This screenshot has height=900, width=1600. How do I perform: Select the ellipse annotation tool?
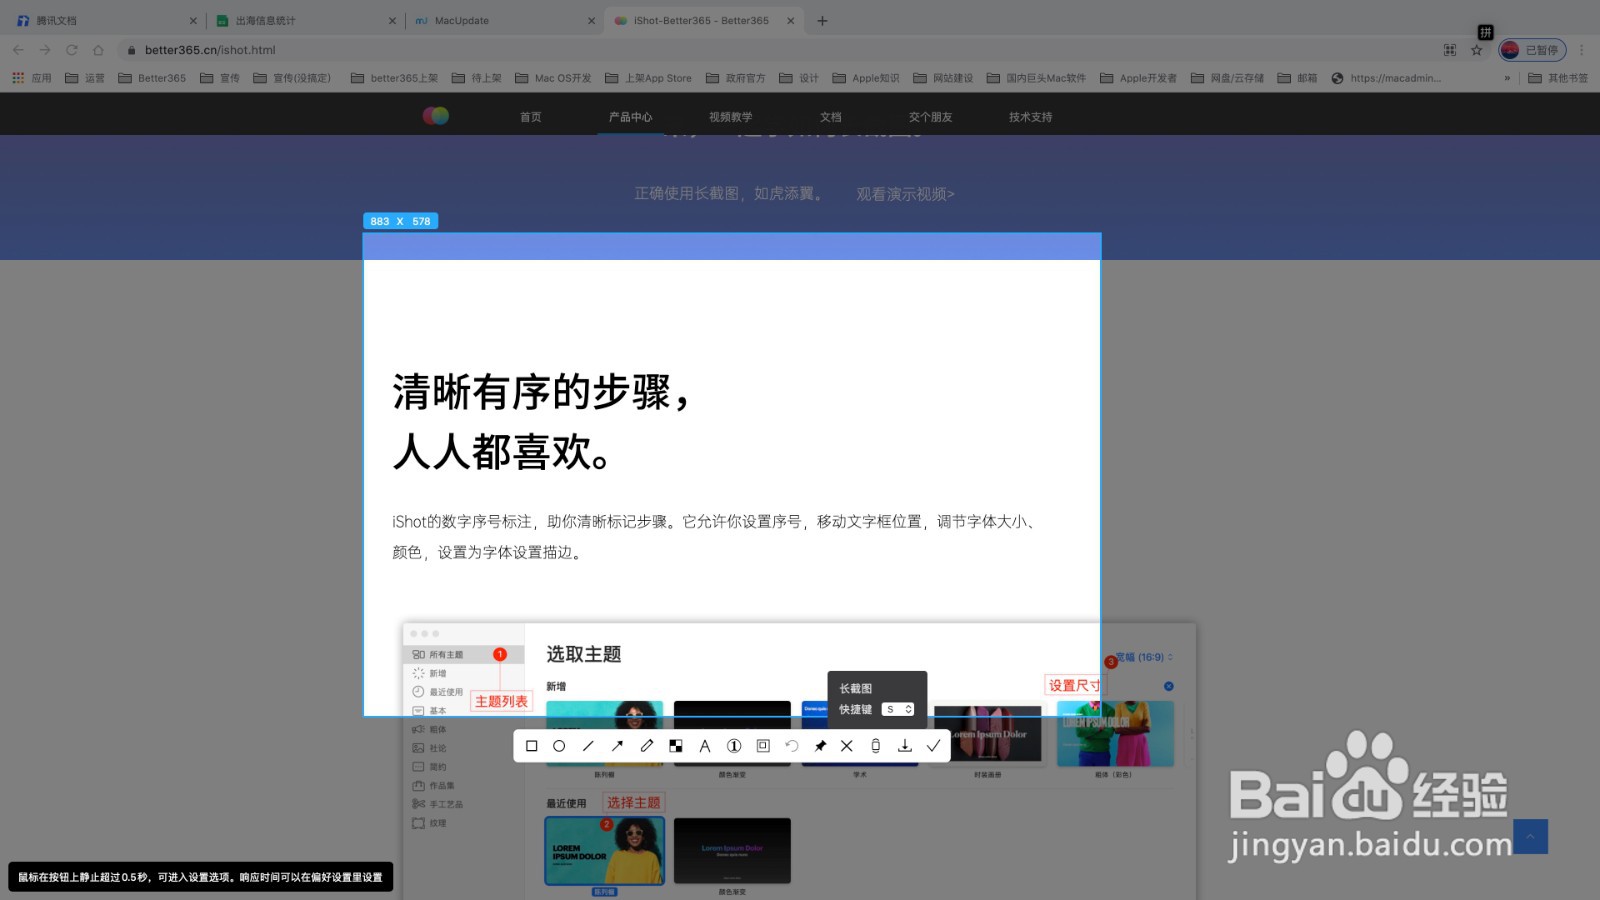click(x=560, y=746)
